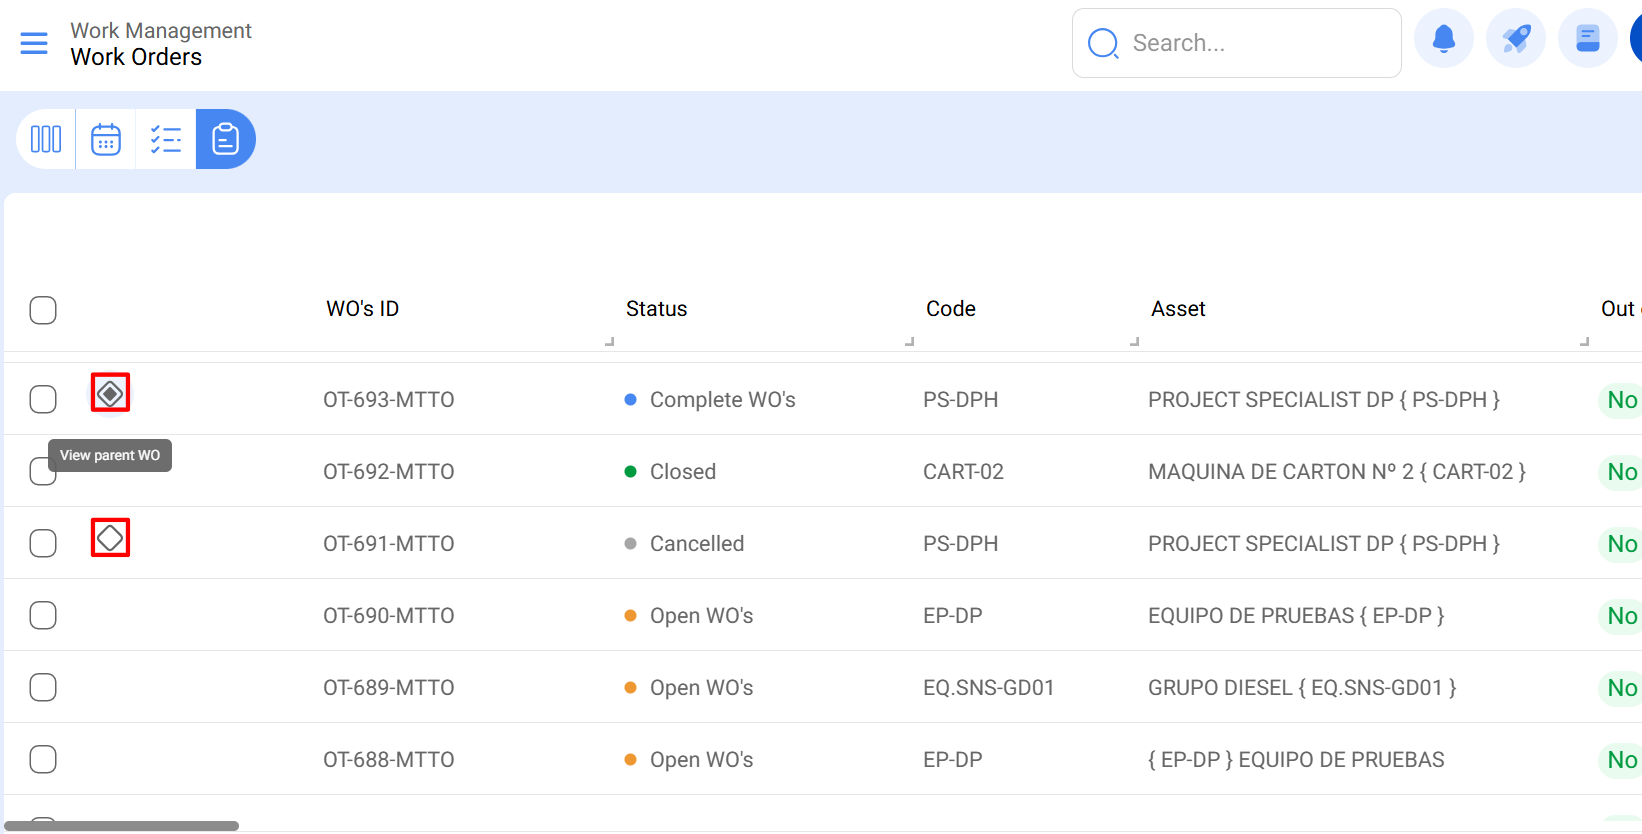The height and width of the screenshot is (834, 1642).
Task: Toggle the select-all header checkbox
Action: [43, 310]
